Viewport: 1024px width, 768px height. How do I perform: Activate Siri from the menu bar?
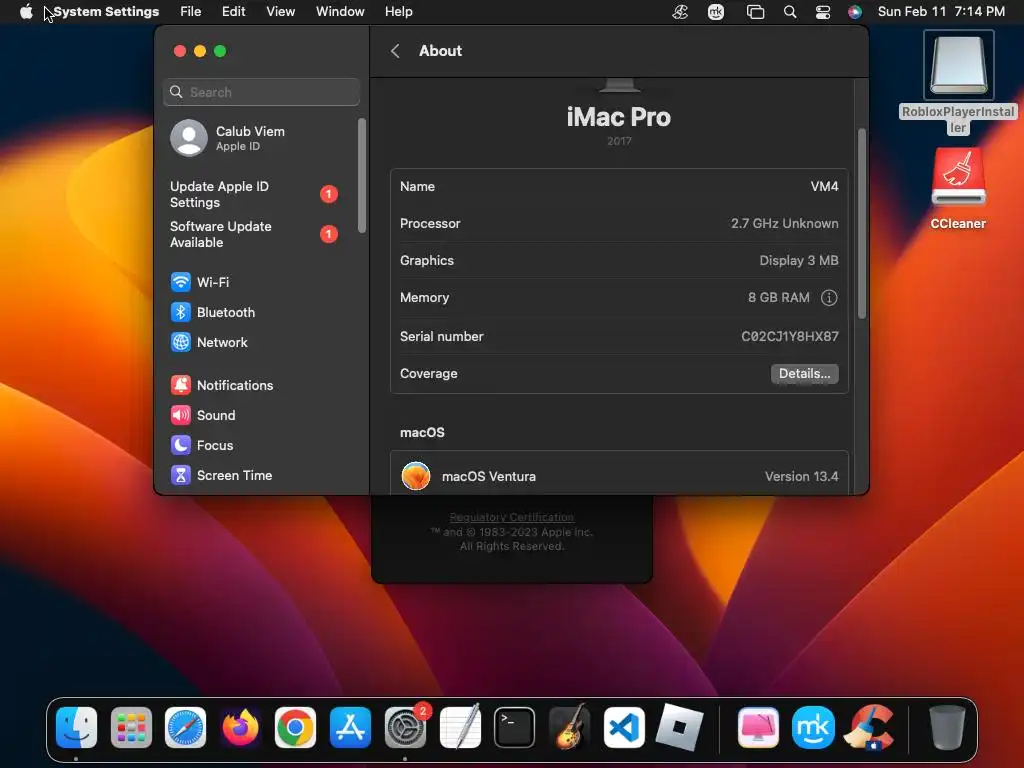(854, 12)
